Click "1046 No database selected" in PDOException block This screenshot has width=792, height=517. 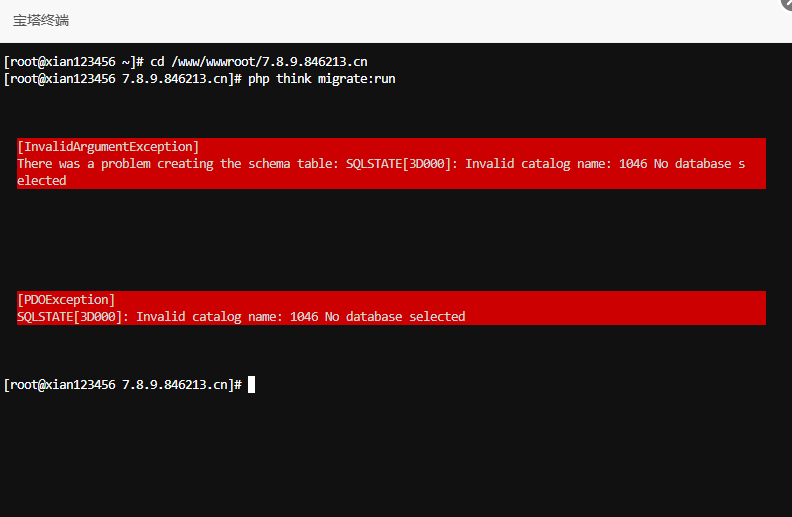[378, 317]
